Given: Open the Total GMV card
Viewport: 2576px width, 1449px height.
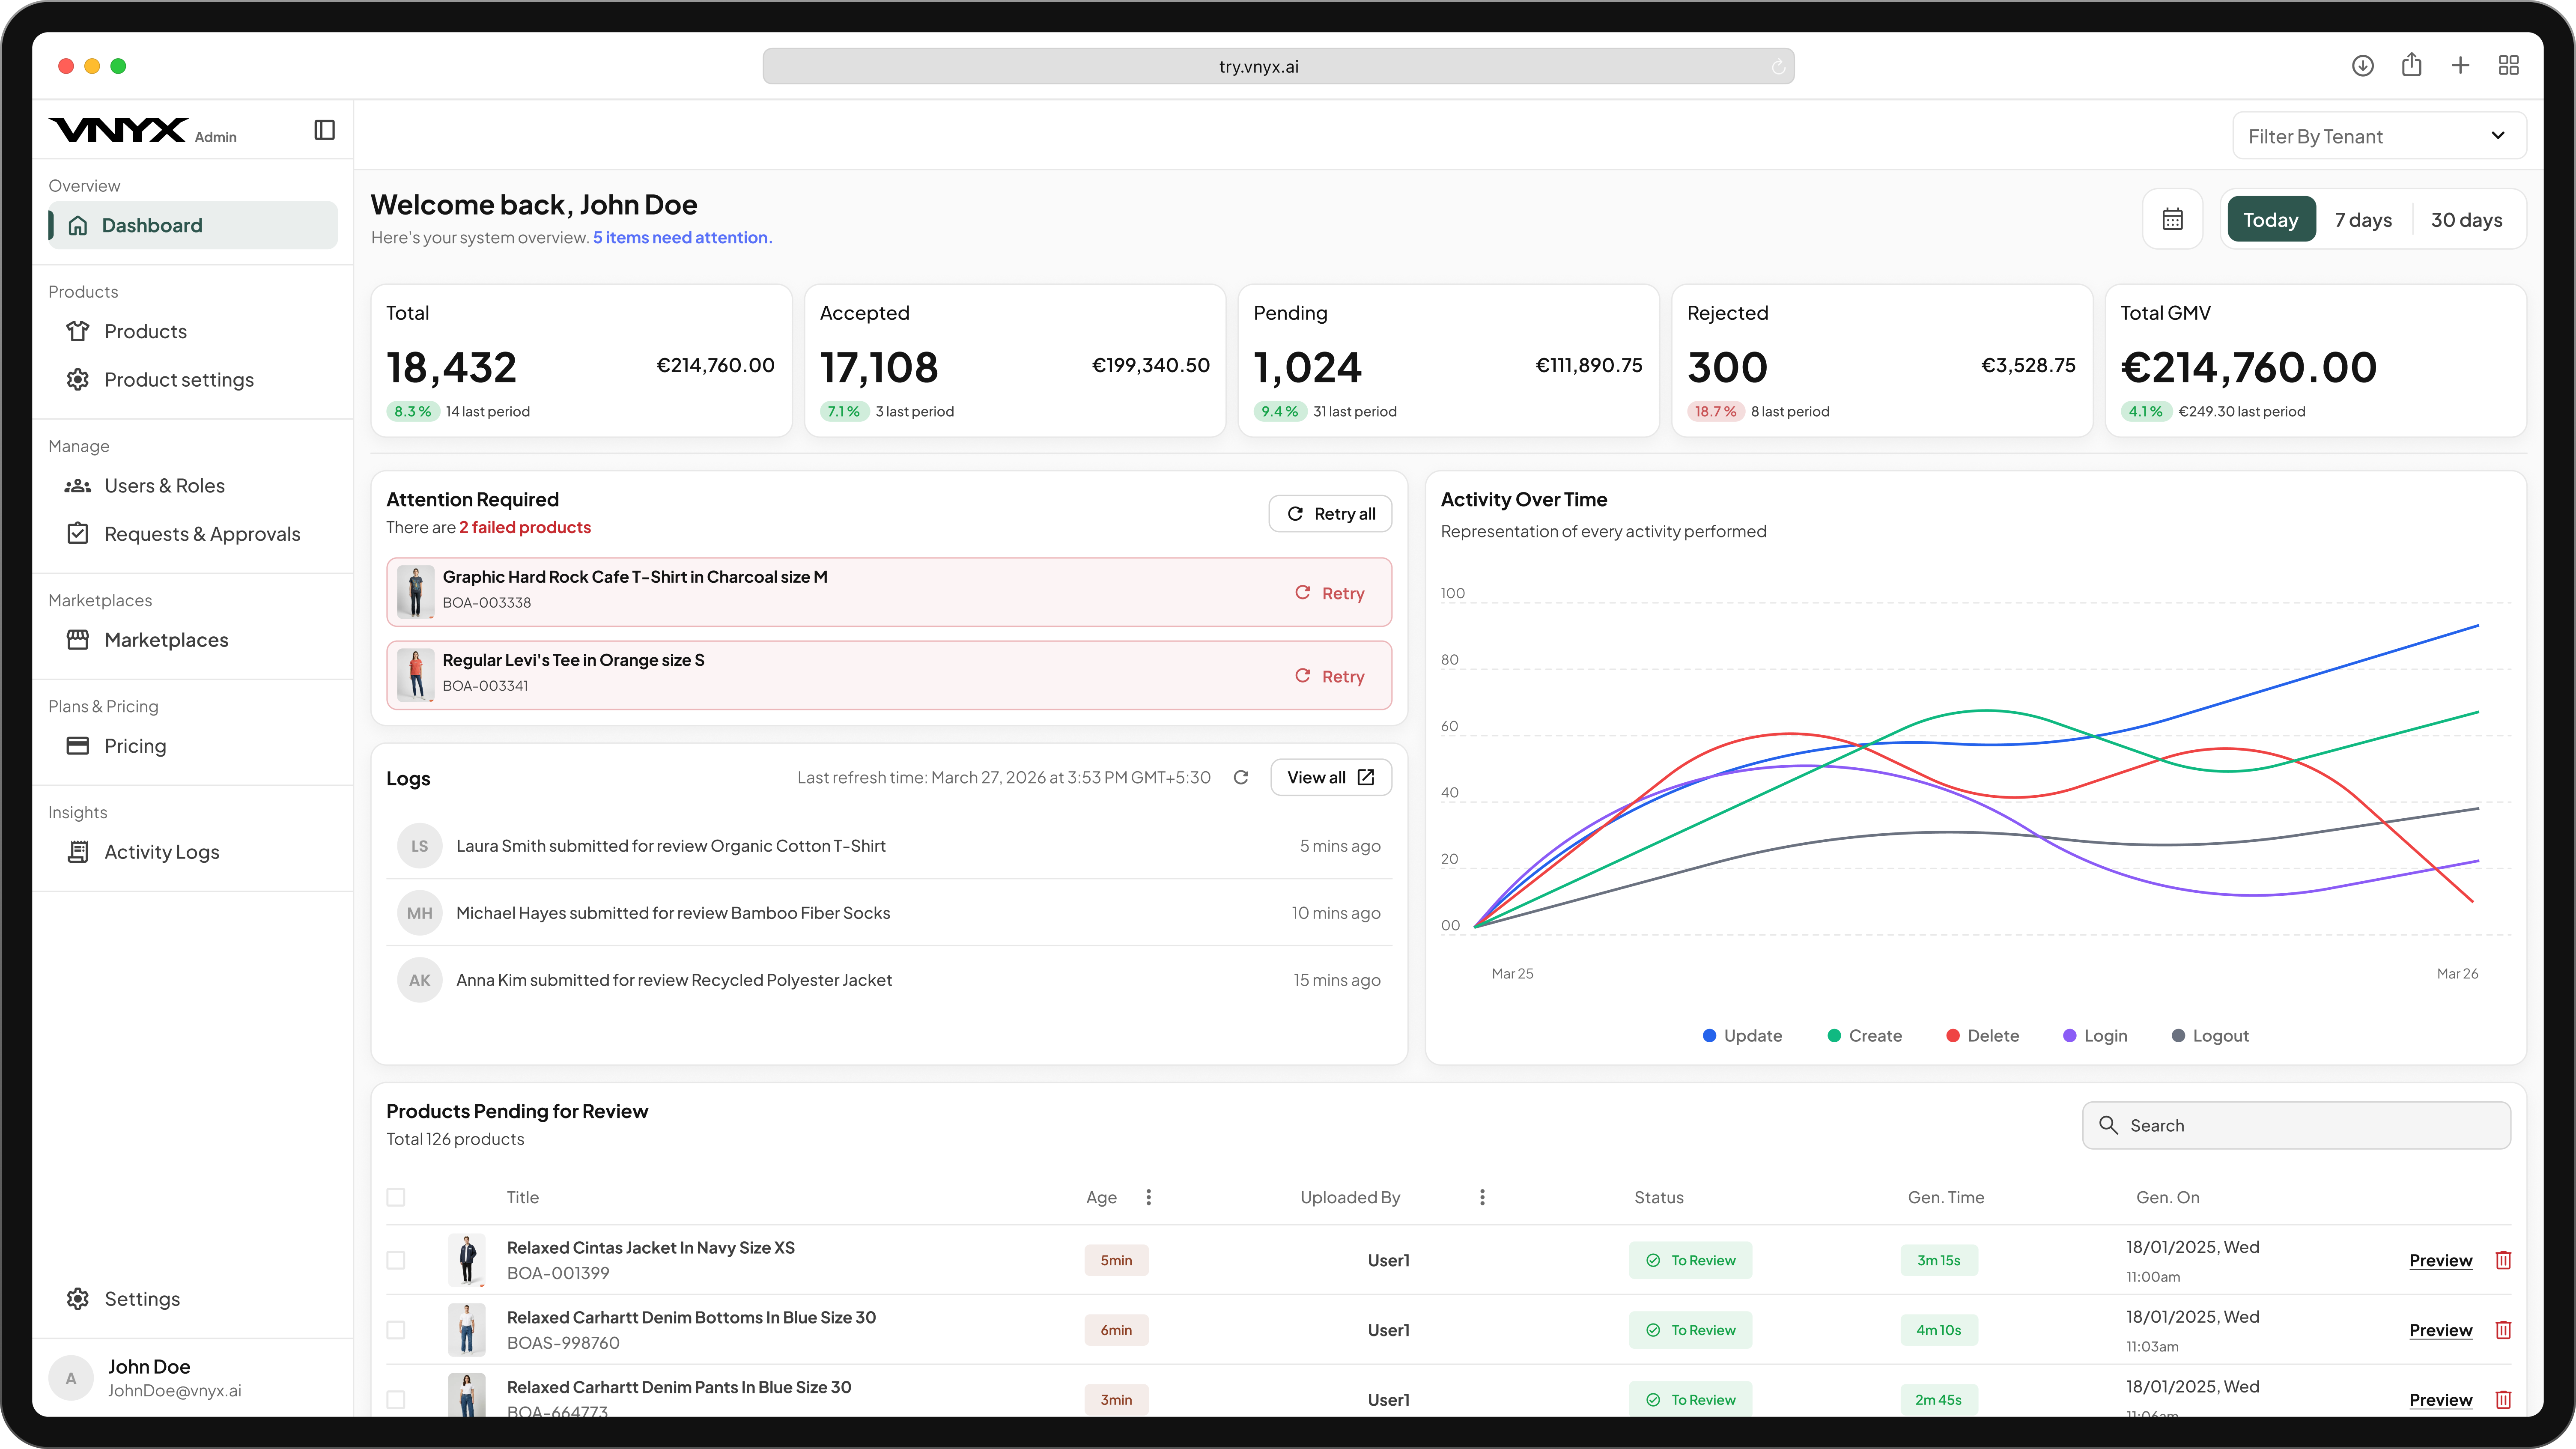Looking at the screenshot, I should (2316, 361).
